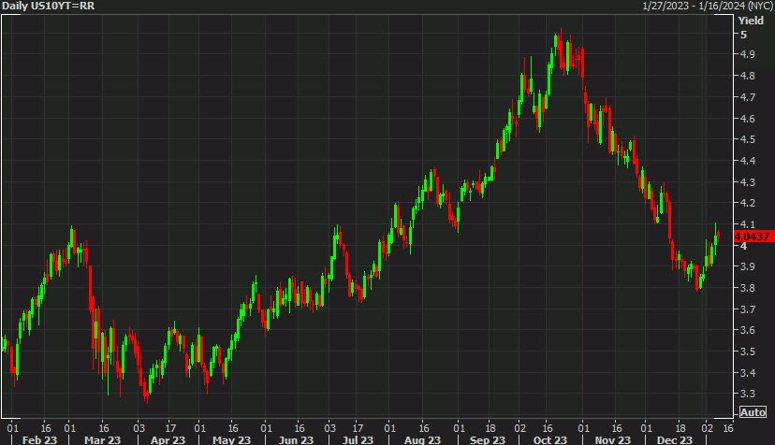This screenshot has width=775, height=445.
Task: Click the 4.5 yield axis tick
Action: 747,139
